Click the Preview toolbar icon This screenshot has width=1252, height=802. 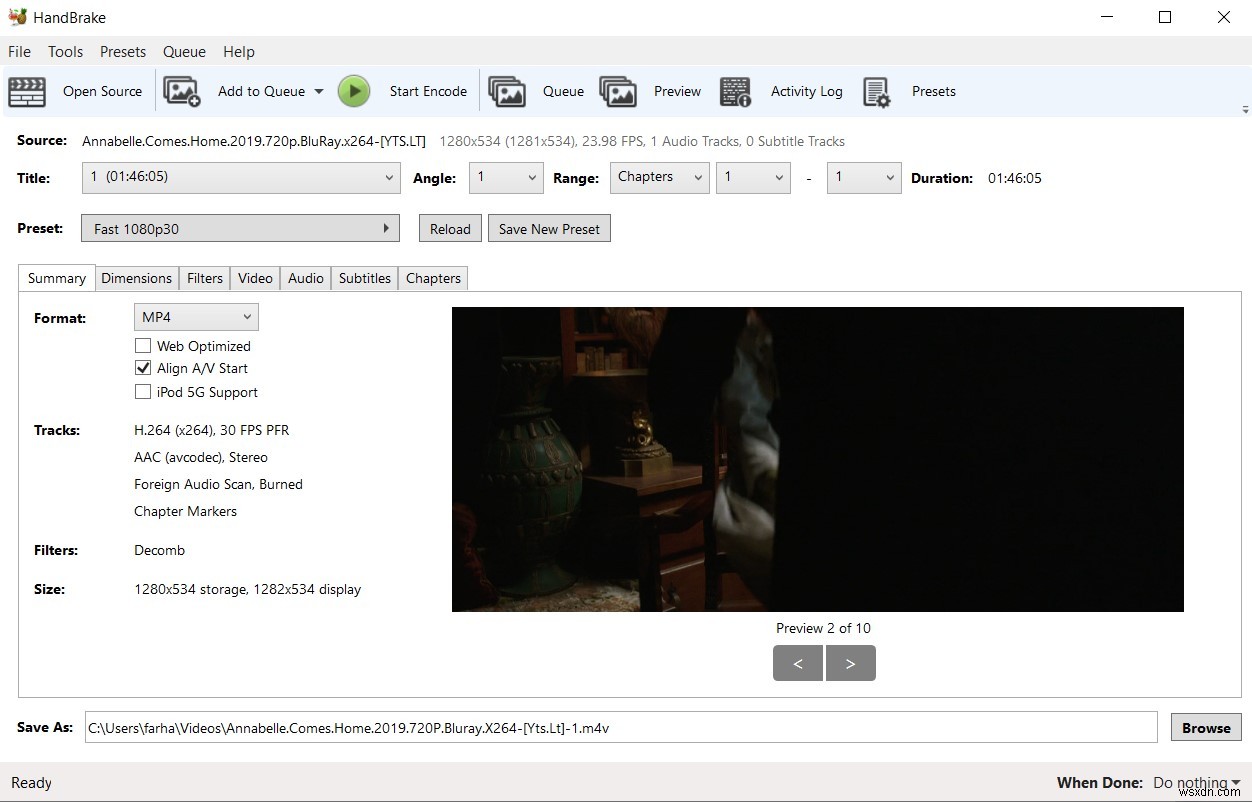tap(618, 91)
